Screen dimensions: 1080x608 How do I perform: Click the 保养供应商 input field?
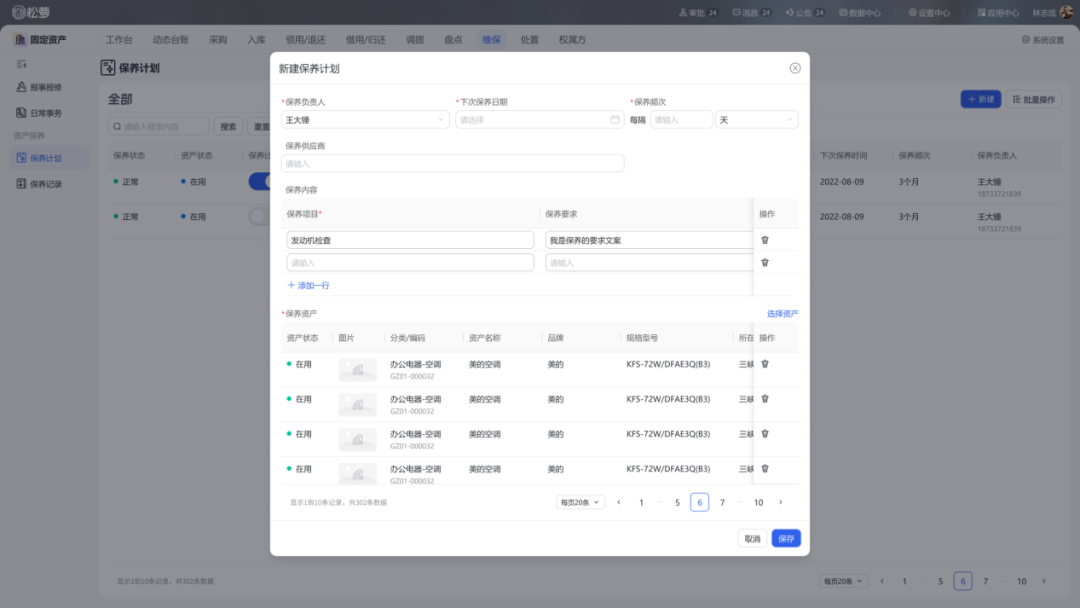453,163
